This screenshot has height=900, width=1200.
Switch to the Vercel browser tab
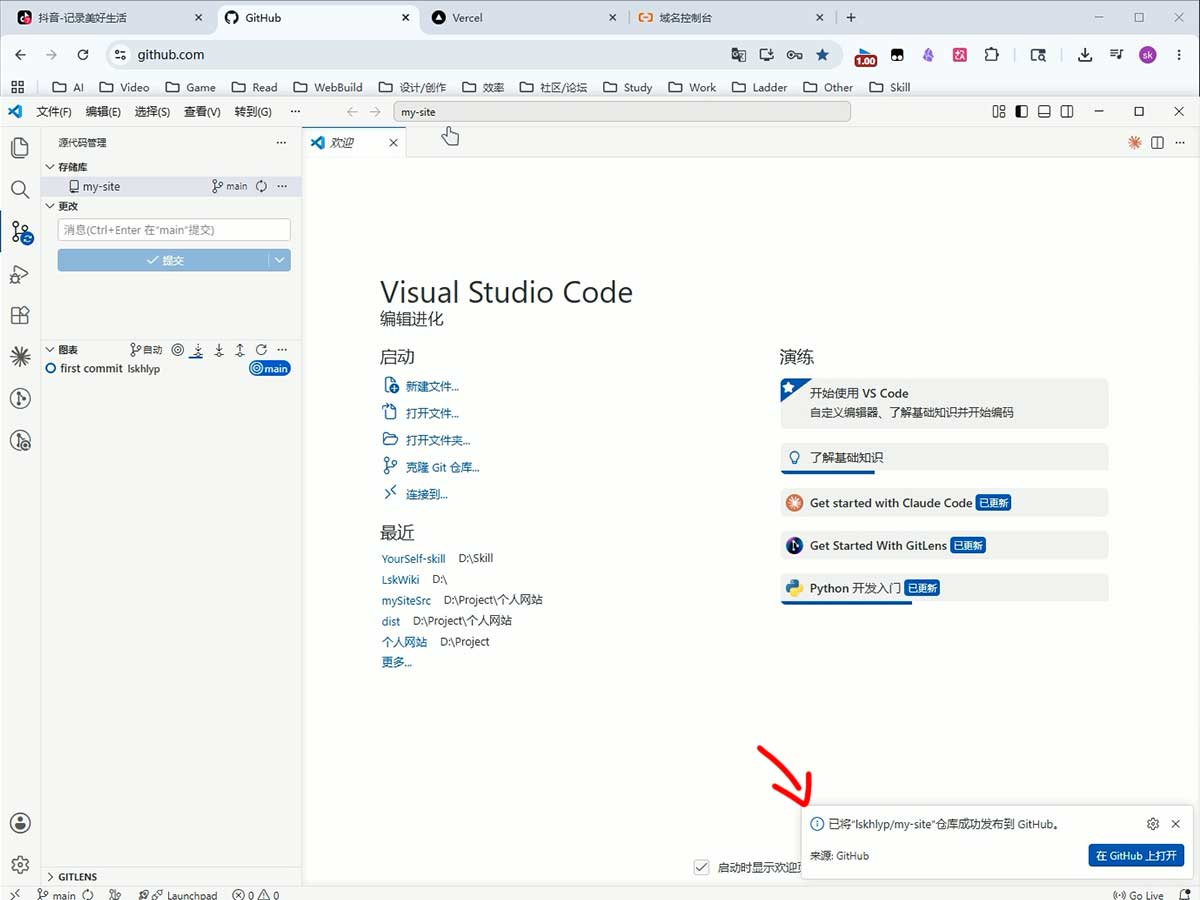coord(523,18)
